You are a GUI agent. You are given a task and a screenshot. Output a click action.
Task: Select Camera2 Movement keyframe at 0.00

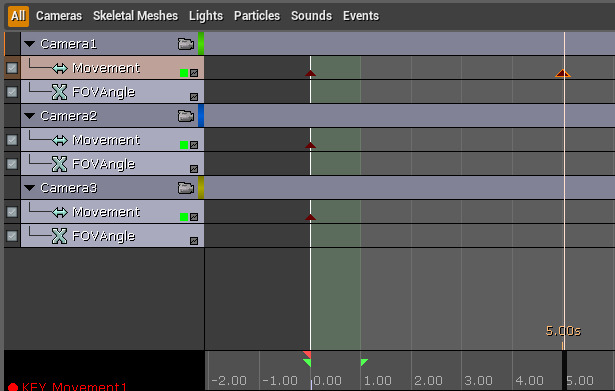(x=310, y=145)
